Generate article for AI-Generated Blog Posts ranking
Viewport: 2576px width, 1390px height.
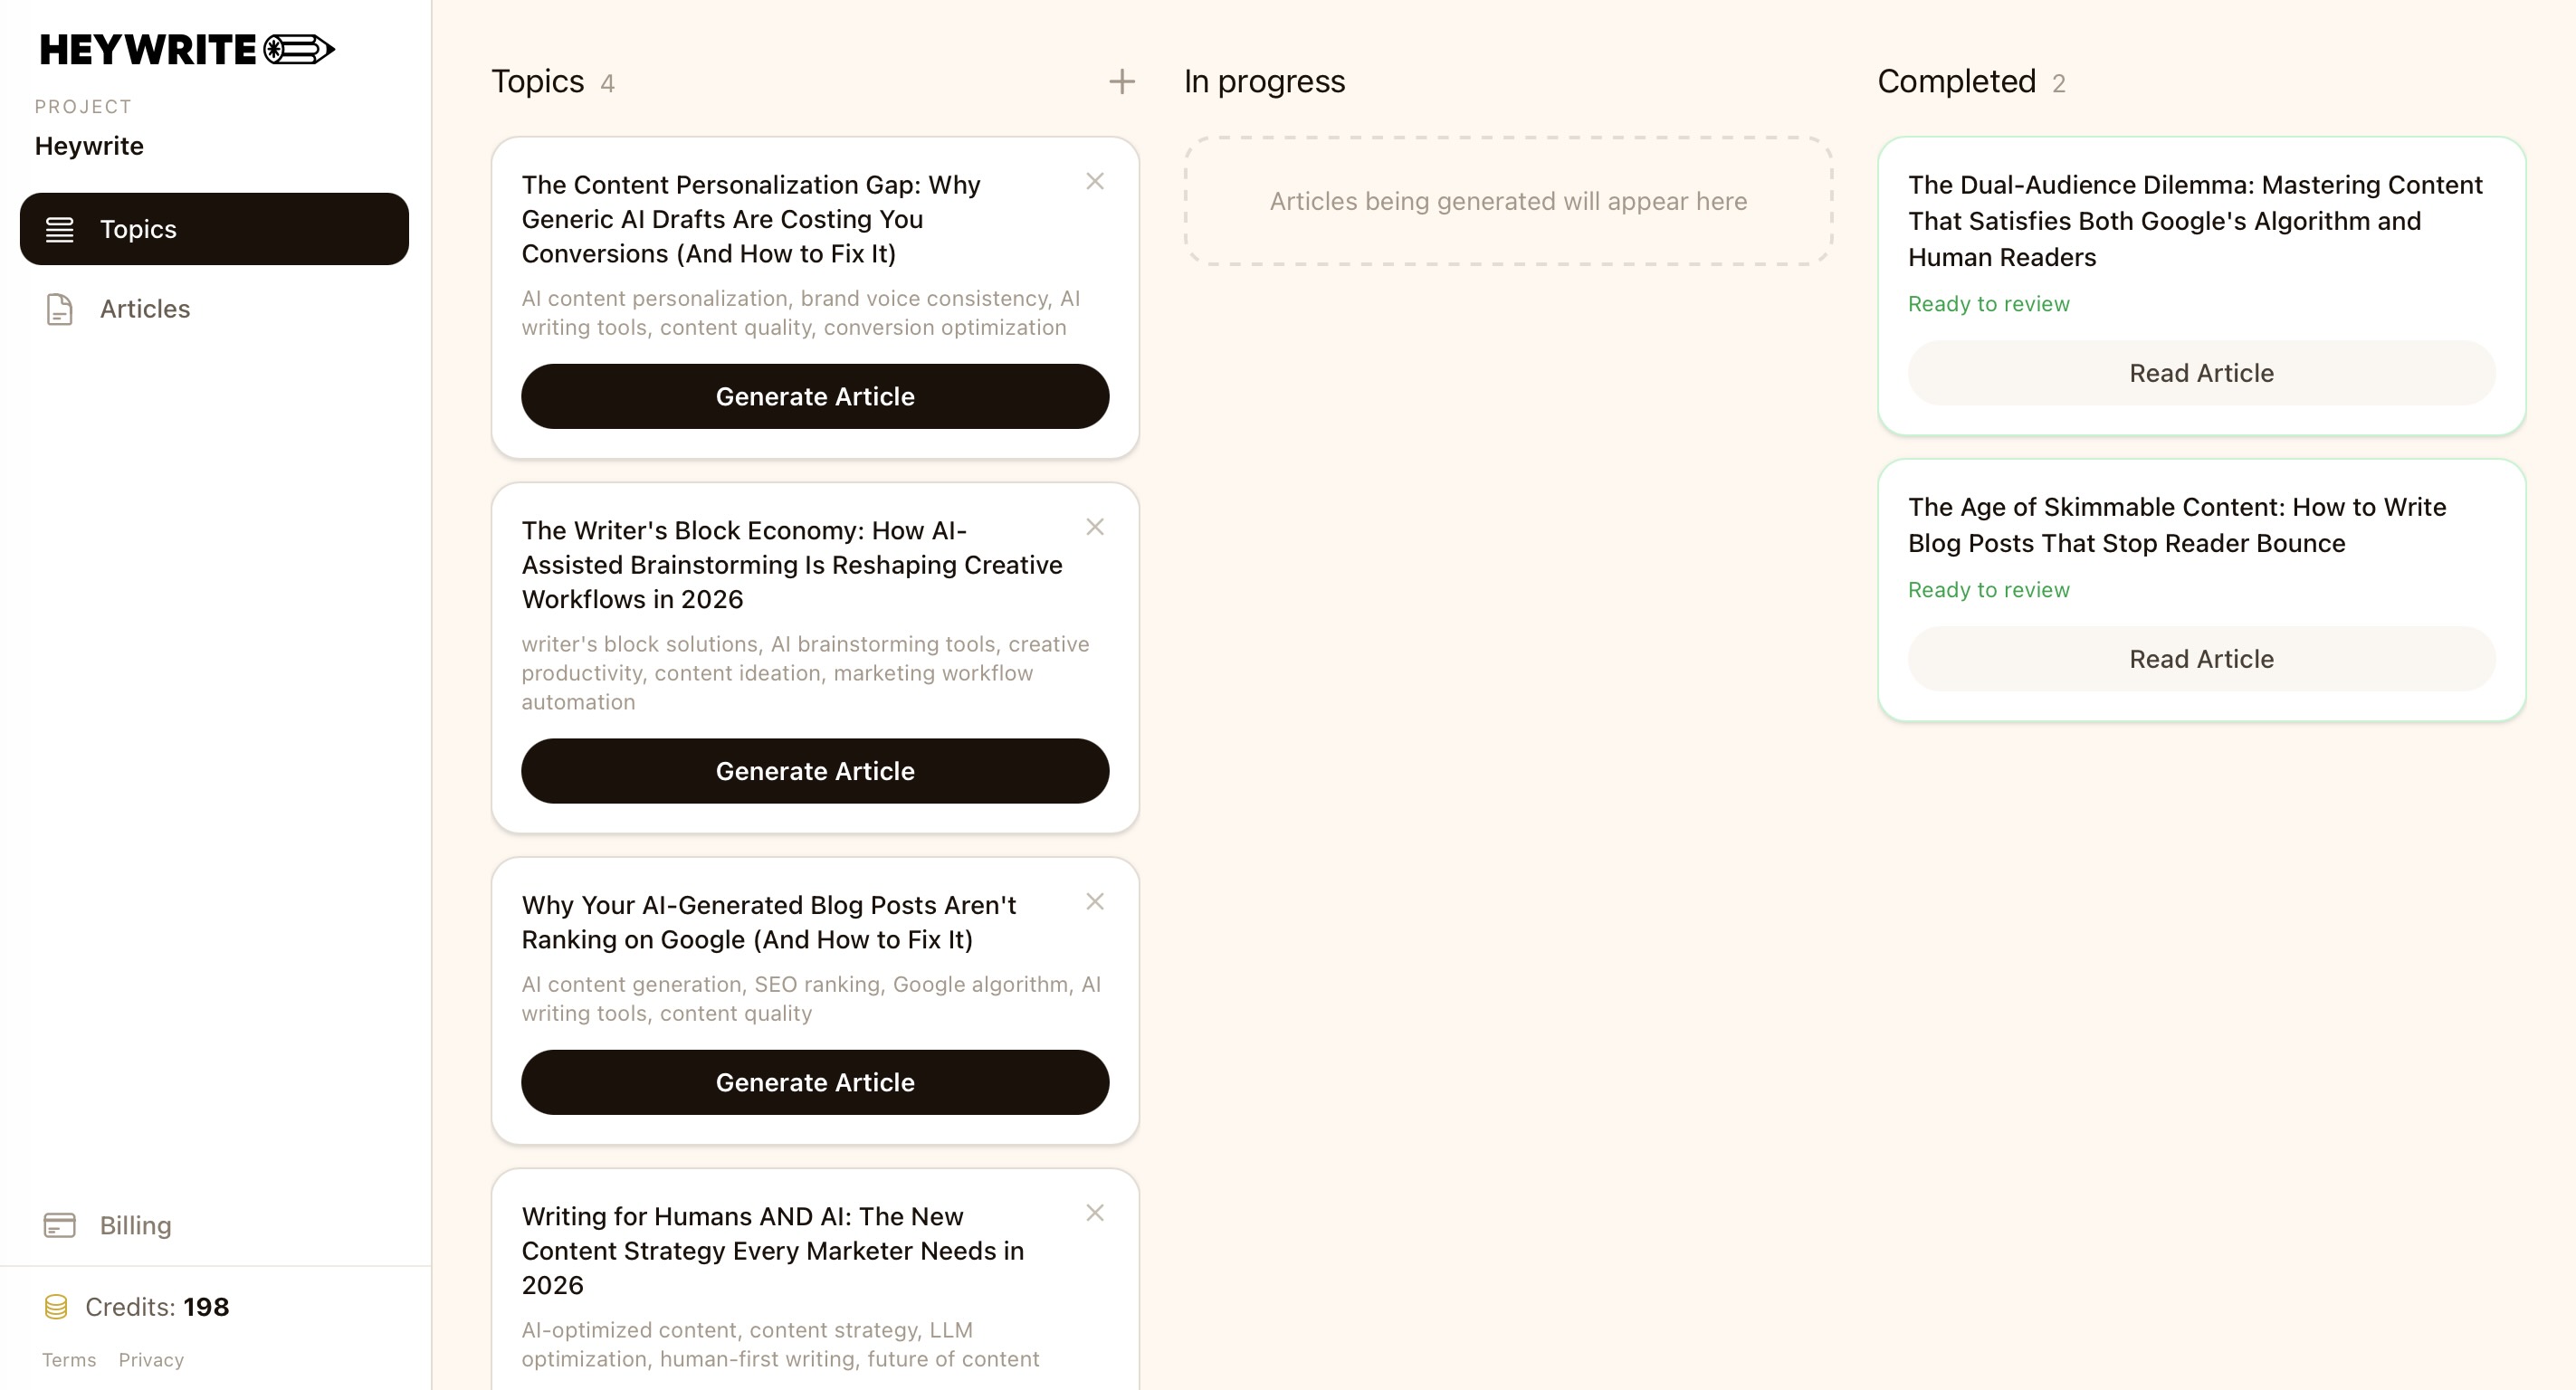click(x=815, y=1082)
